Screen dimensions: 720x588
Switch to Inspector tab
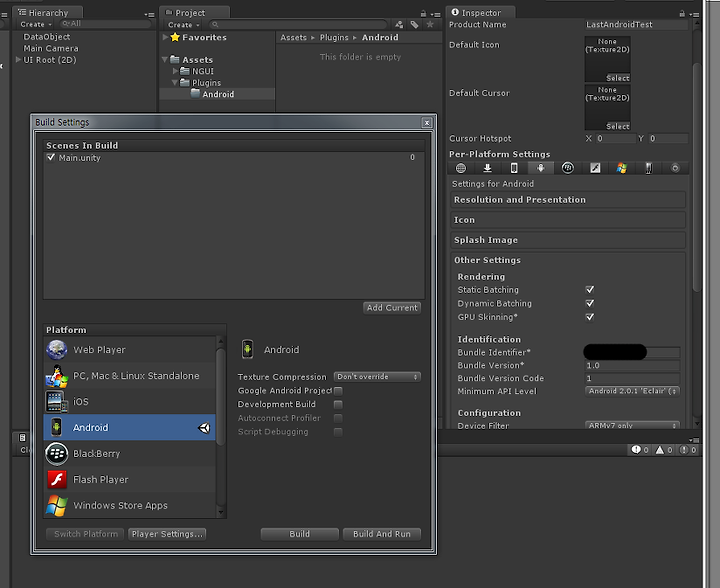[x=480, y=12]
